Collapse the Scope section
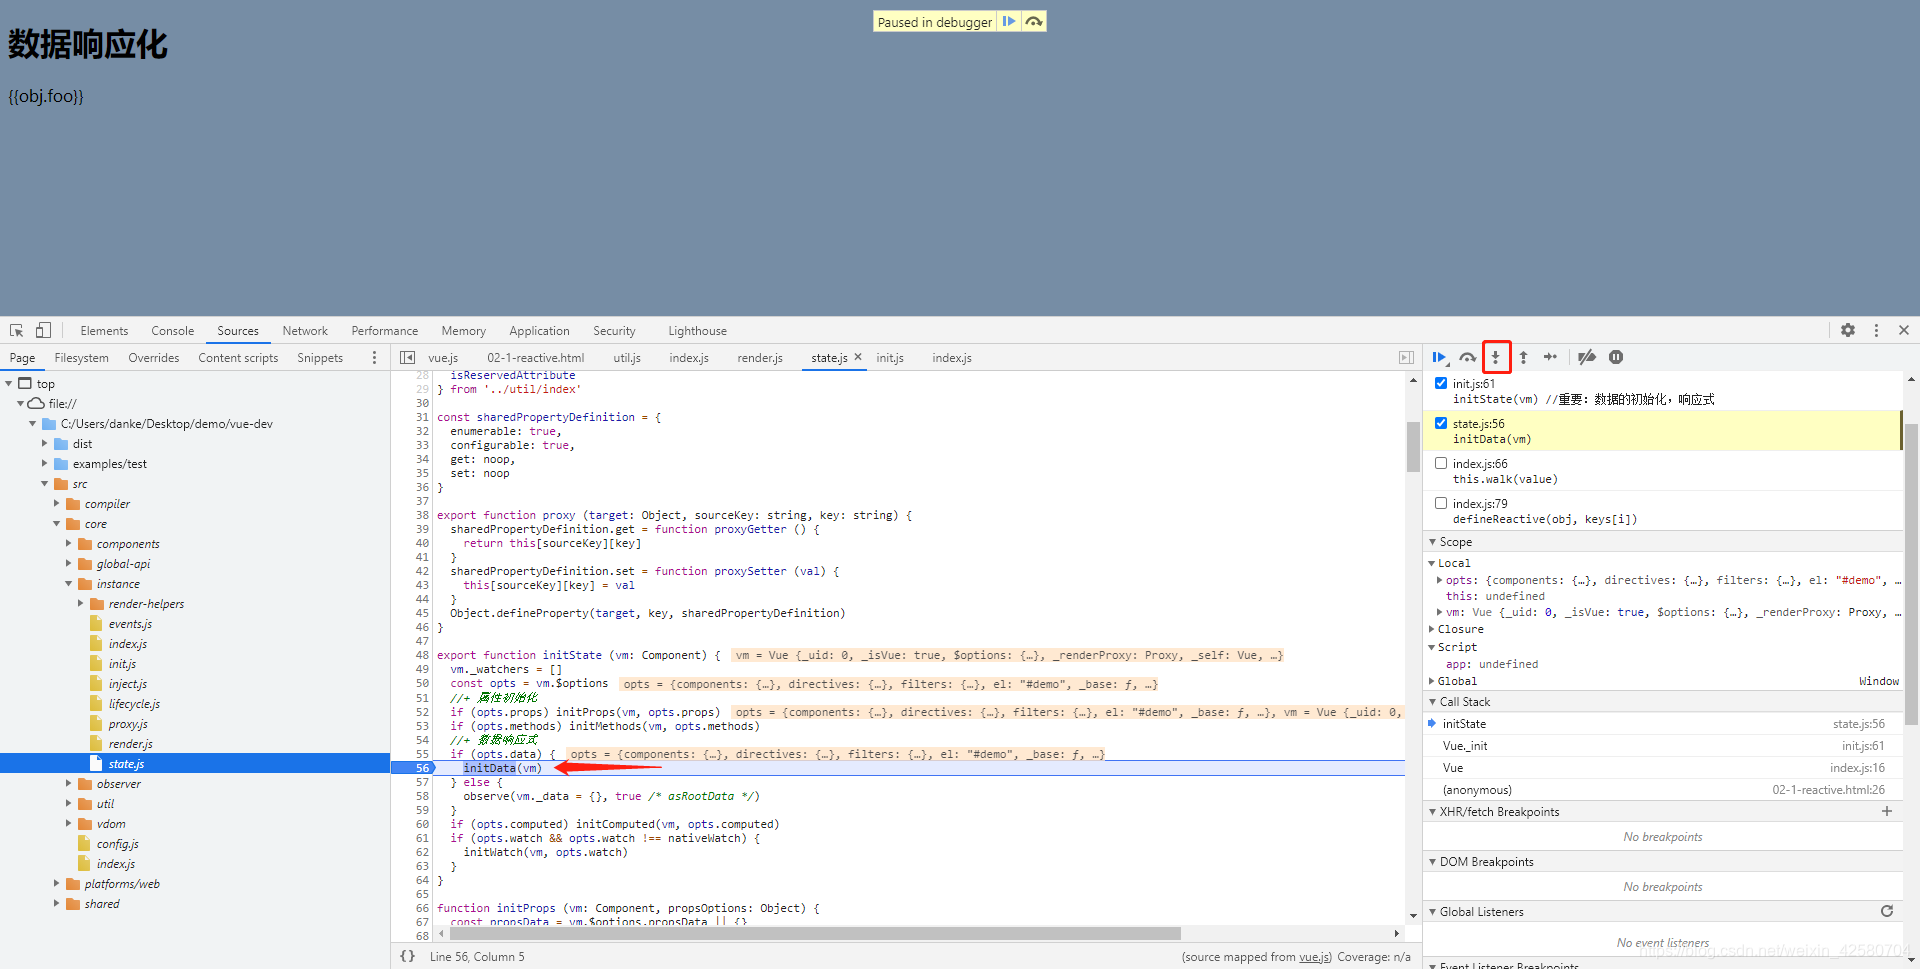Image resolution: width=1920 pixels, height=969 pixels. point(1432,542)
